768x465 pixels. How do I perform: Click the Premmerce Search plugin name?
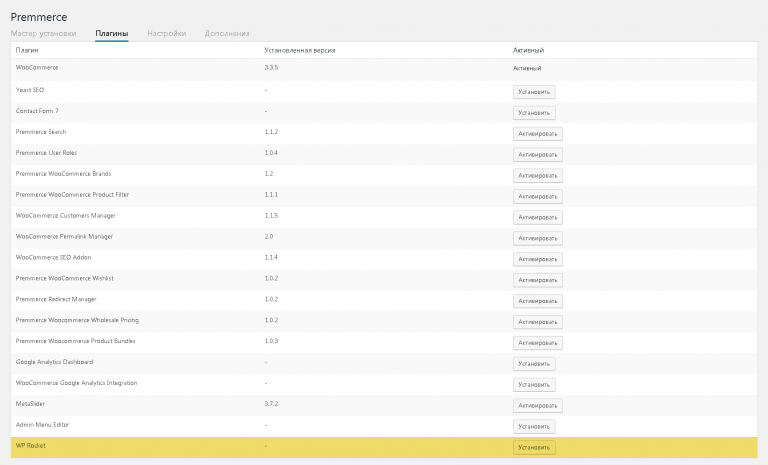point(41,132)
